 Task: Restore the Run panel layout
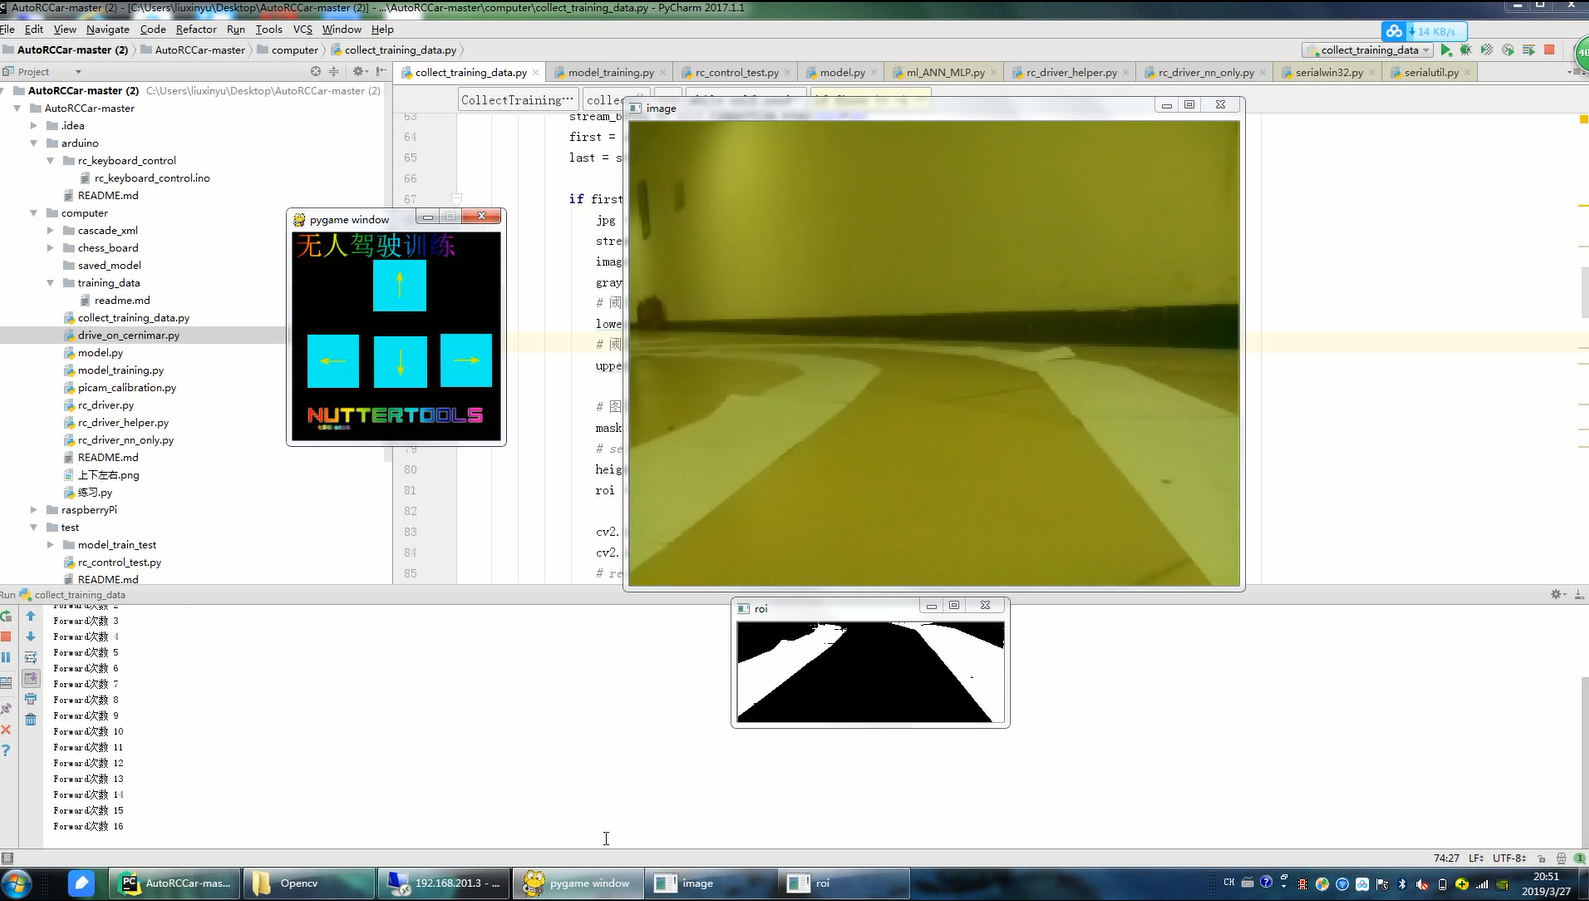(6, 682)
